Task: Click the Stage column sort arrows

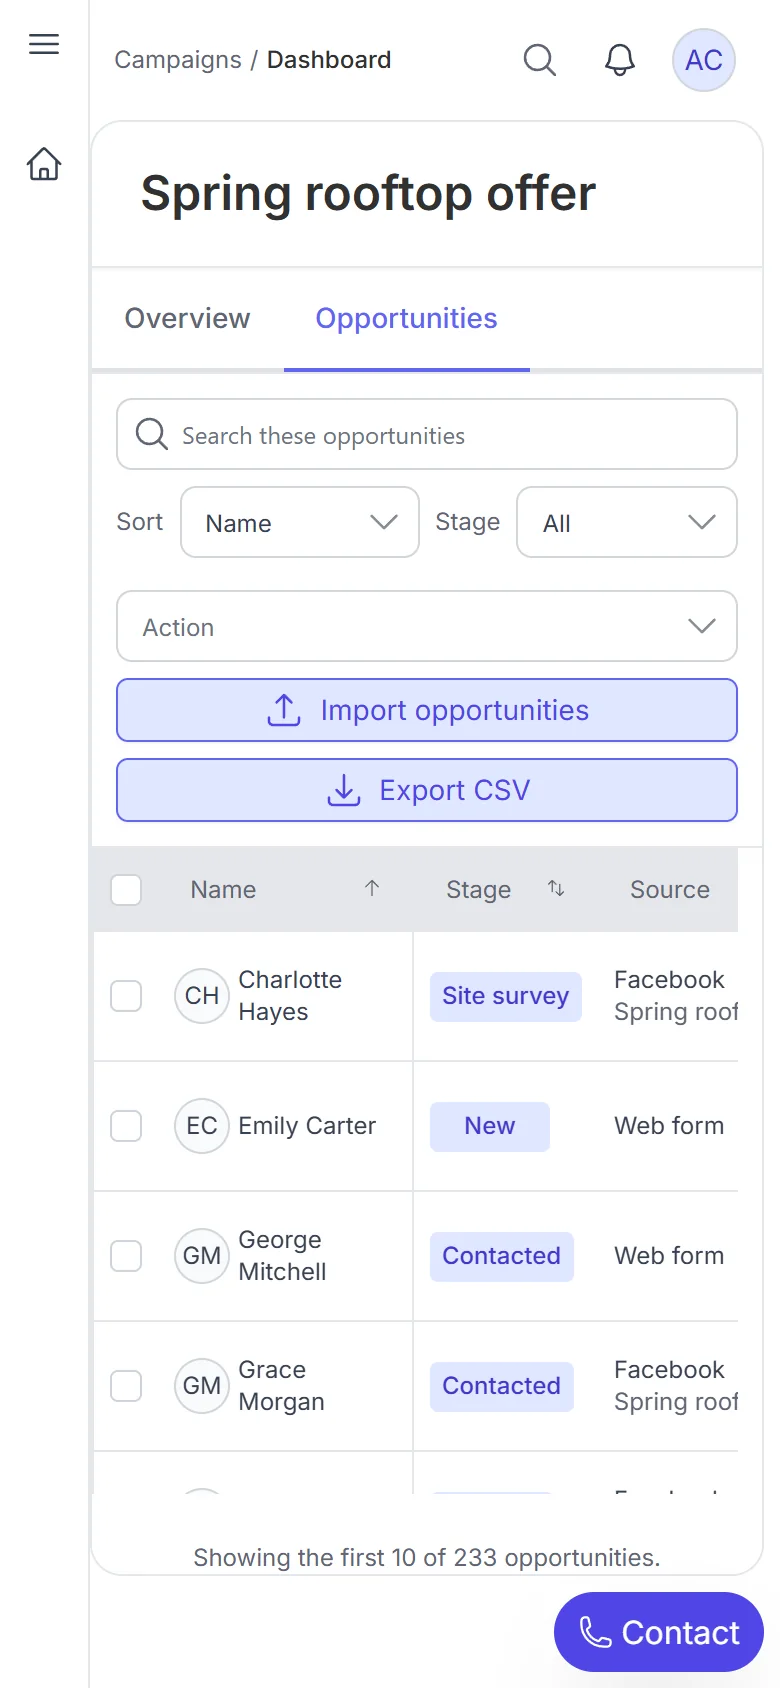Action: (x=556, y=888)
